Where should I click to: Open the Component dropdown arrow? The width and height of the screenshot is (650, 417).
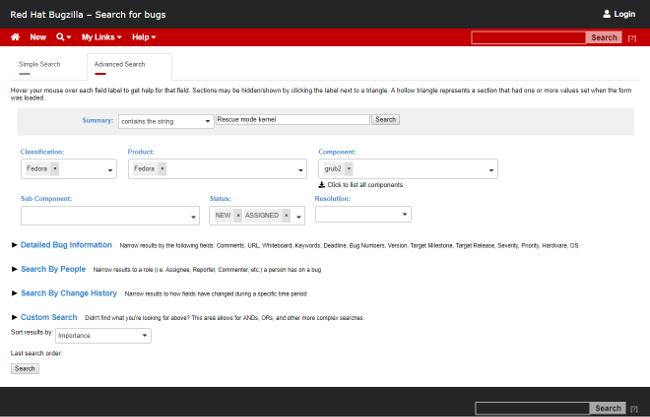[491, 170]
